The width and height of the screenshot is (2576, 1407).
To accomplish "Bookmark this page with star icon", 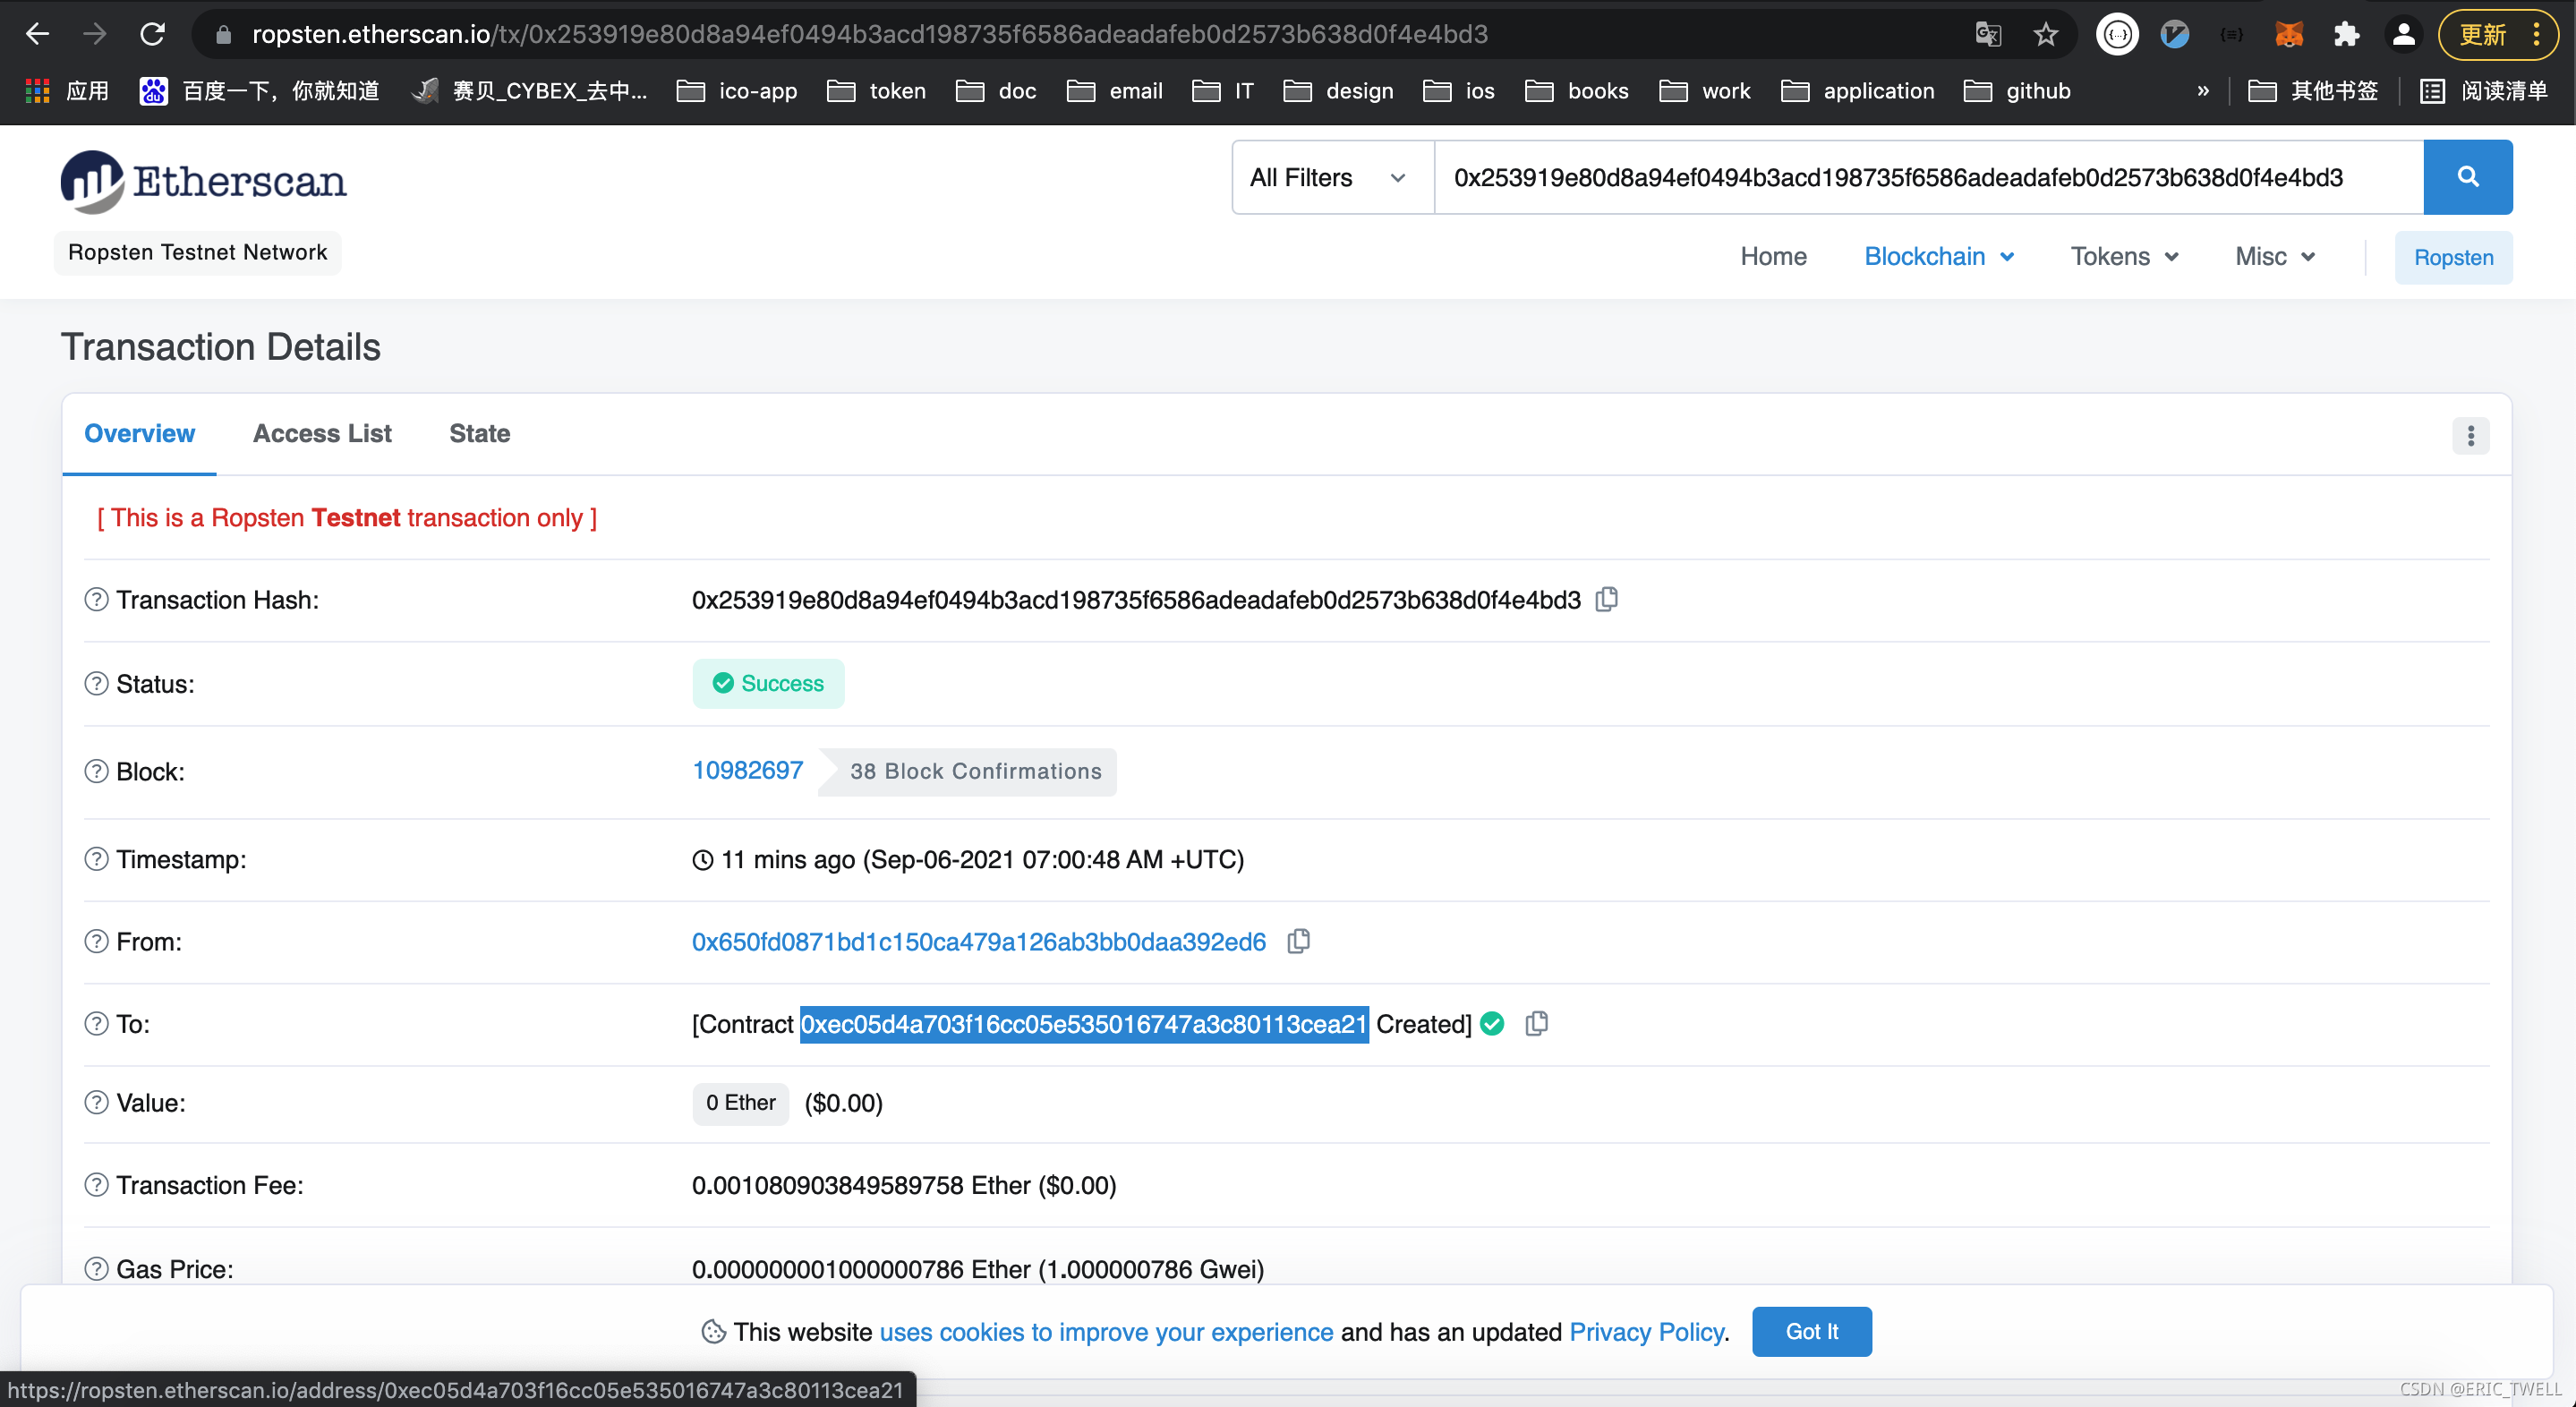I will (2046, 34).
